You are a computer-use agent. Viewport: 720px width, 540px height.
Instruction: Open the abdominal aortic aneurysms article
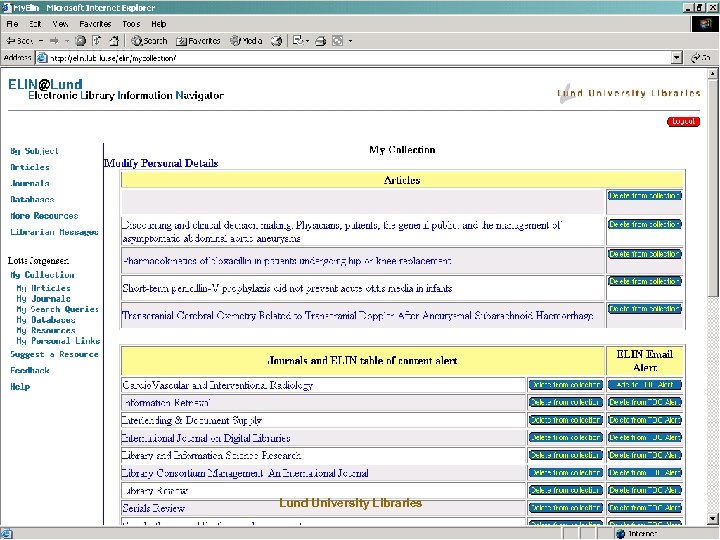coord(341,231)
